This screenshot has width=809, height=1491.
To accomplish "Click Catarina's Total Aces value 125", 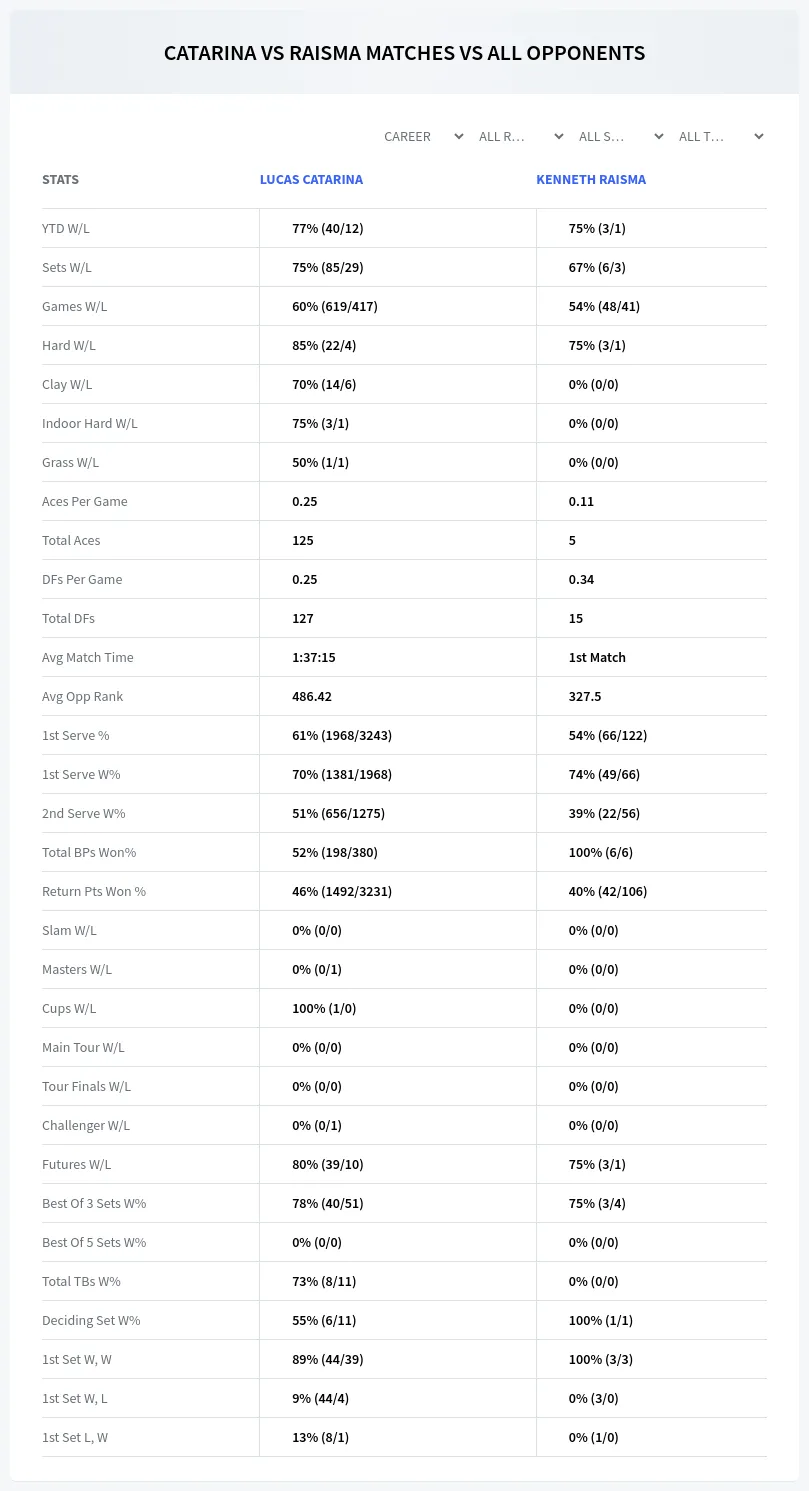I will click(303, 540).
